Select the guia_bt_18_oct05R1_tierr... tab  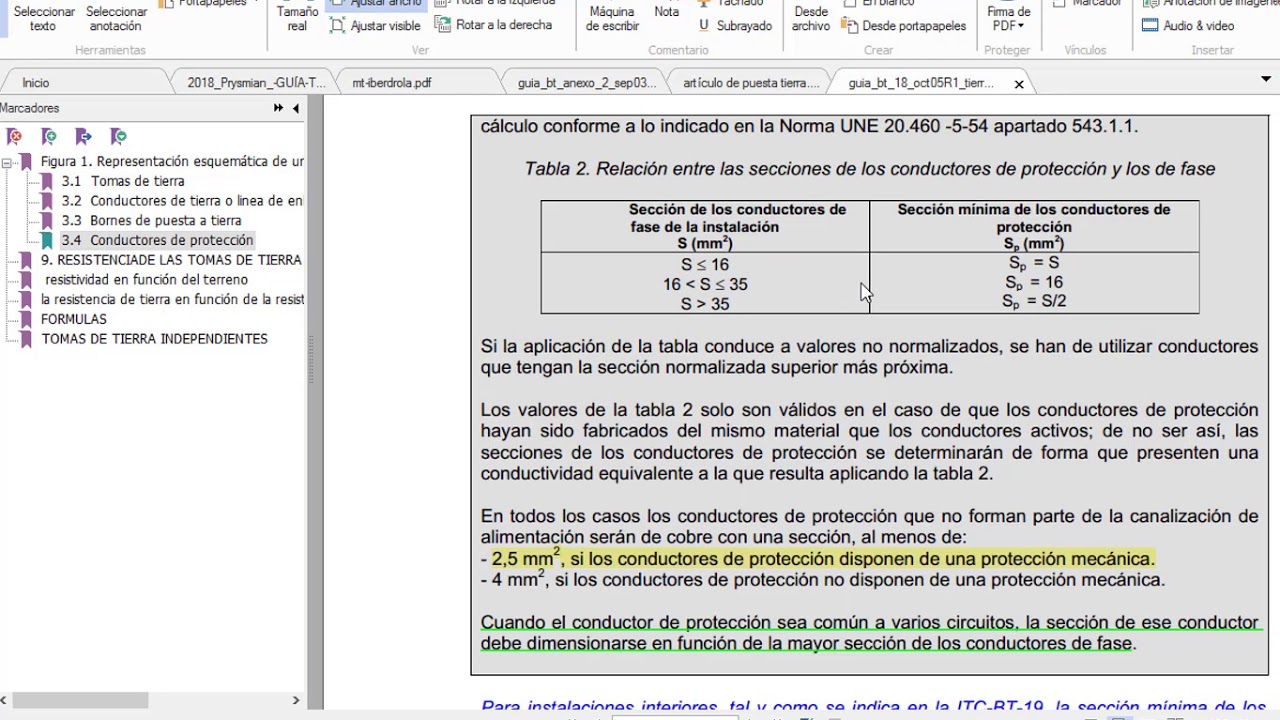[921, 83]
